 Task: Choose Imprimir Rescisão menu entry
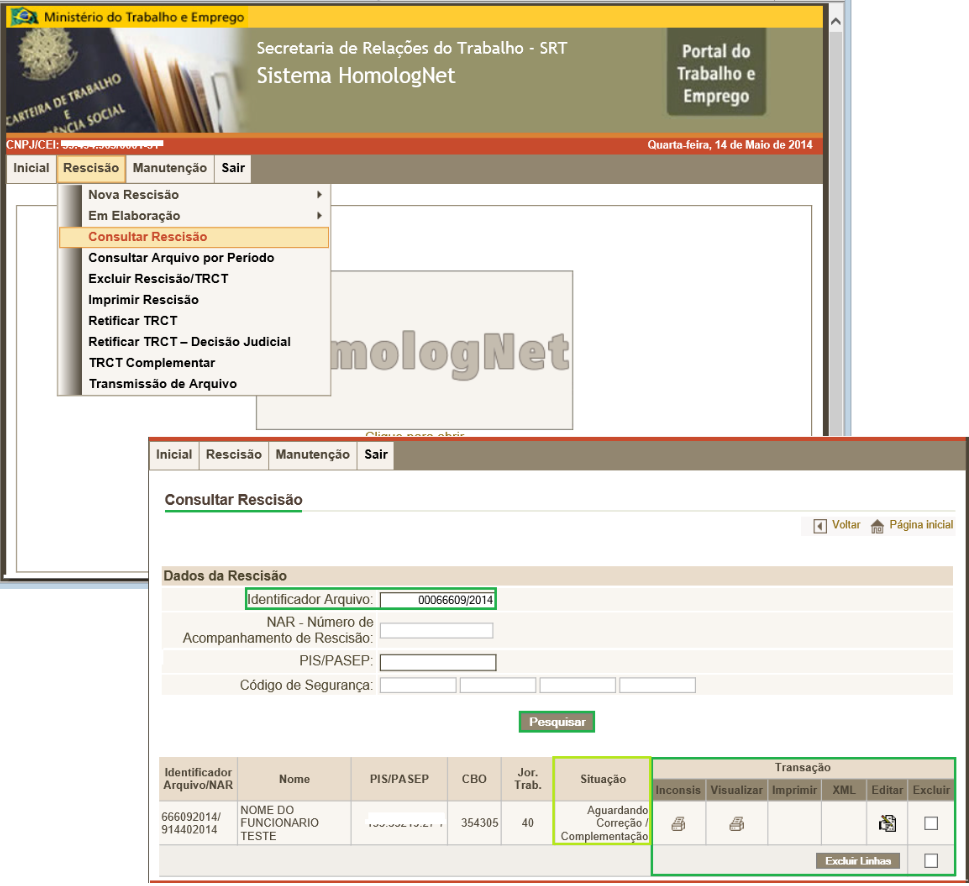pyautogui.click(x=143, y=300)
